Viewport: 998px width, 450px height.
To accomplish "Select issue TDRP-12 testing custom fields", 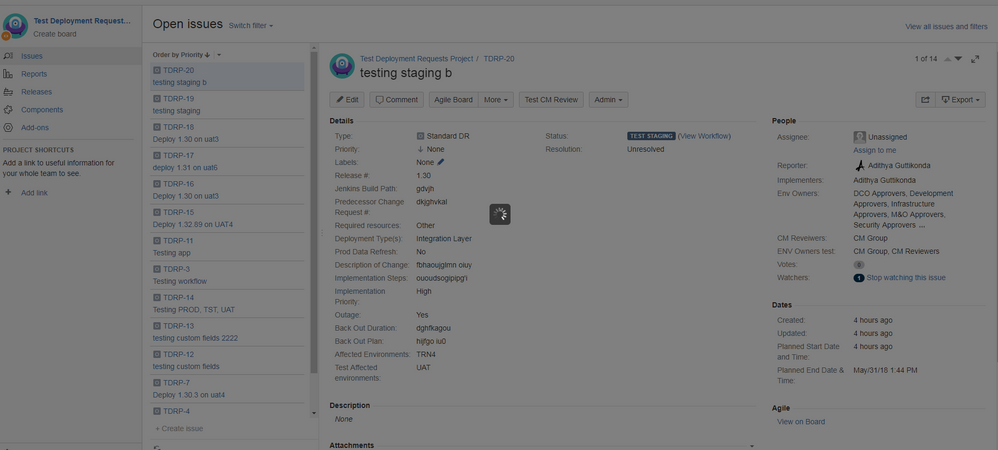I will pyautogui.click(x=227, y=360).
